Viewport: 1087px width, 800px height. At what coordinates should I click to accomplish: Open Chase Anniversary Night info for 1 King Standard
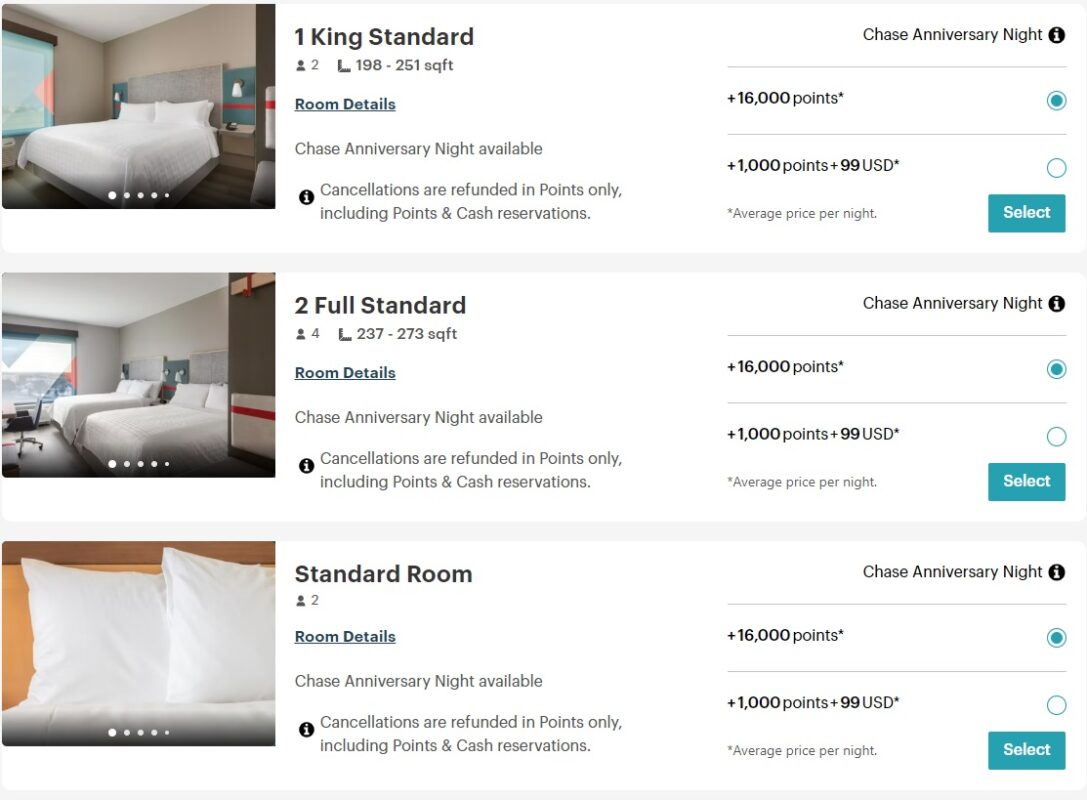[x=1056, y=34]
